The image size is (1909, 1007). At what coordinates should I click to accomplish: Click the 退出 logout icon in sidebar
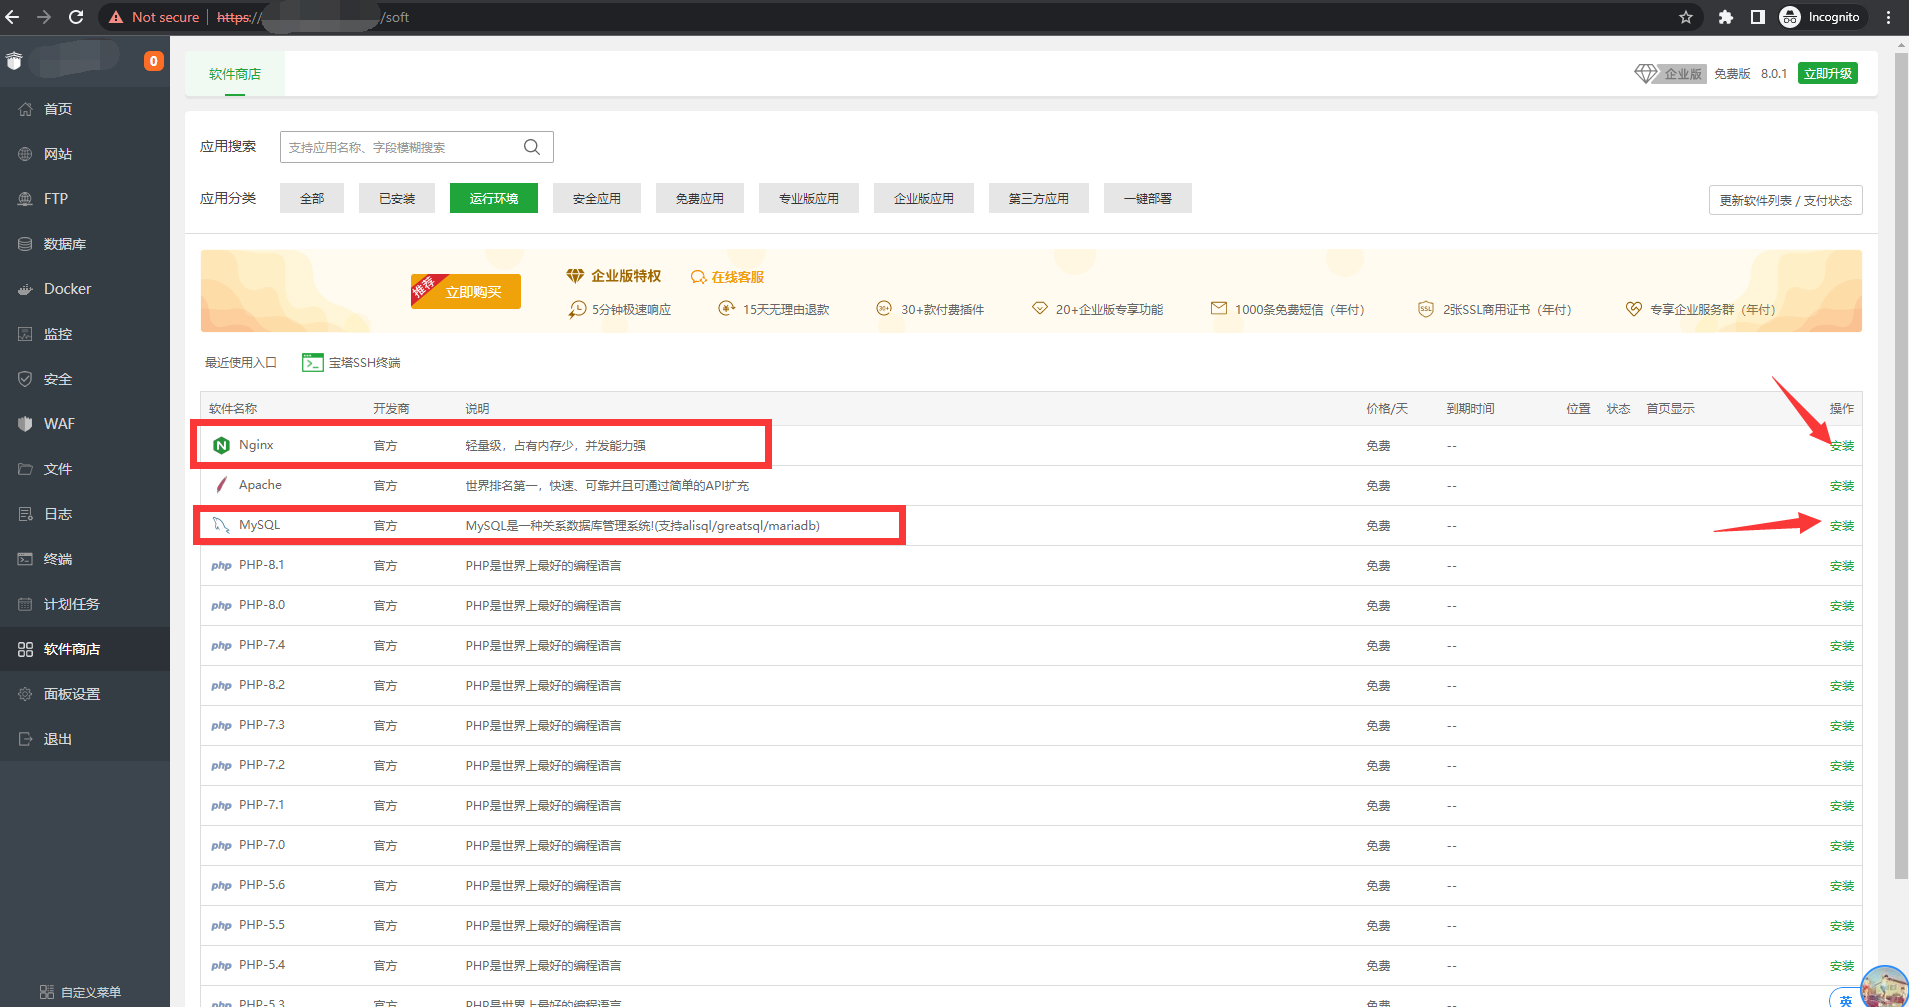tap(25, 739)
